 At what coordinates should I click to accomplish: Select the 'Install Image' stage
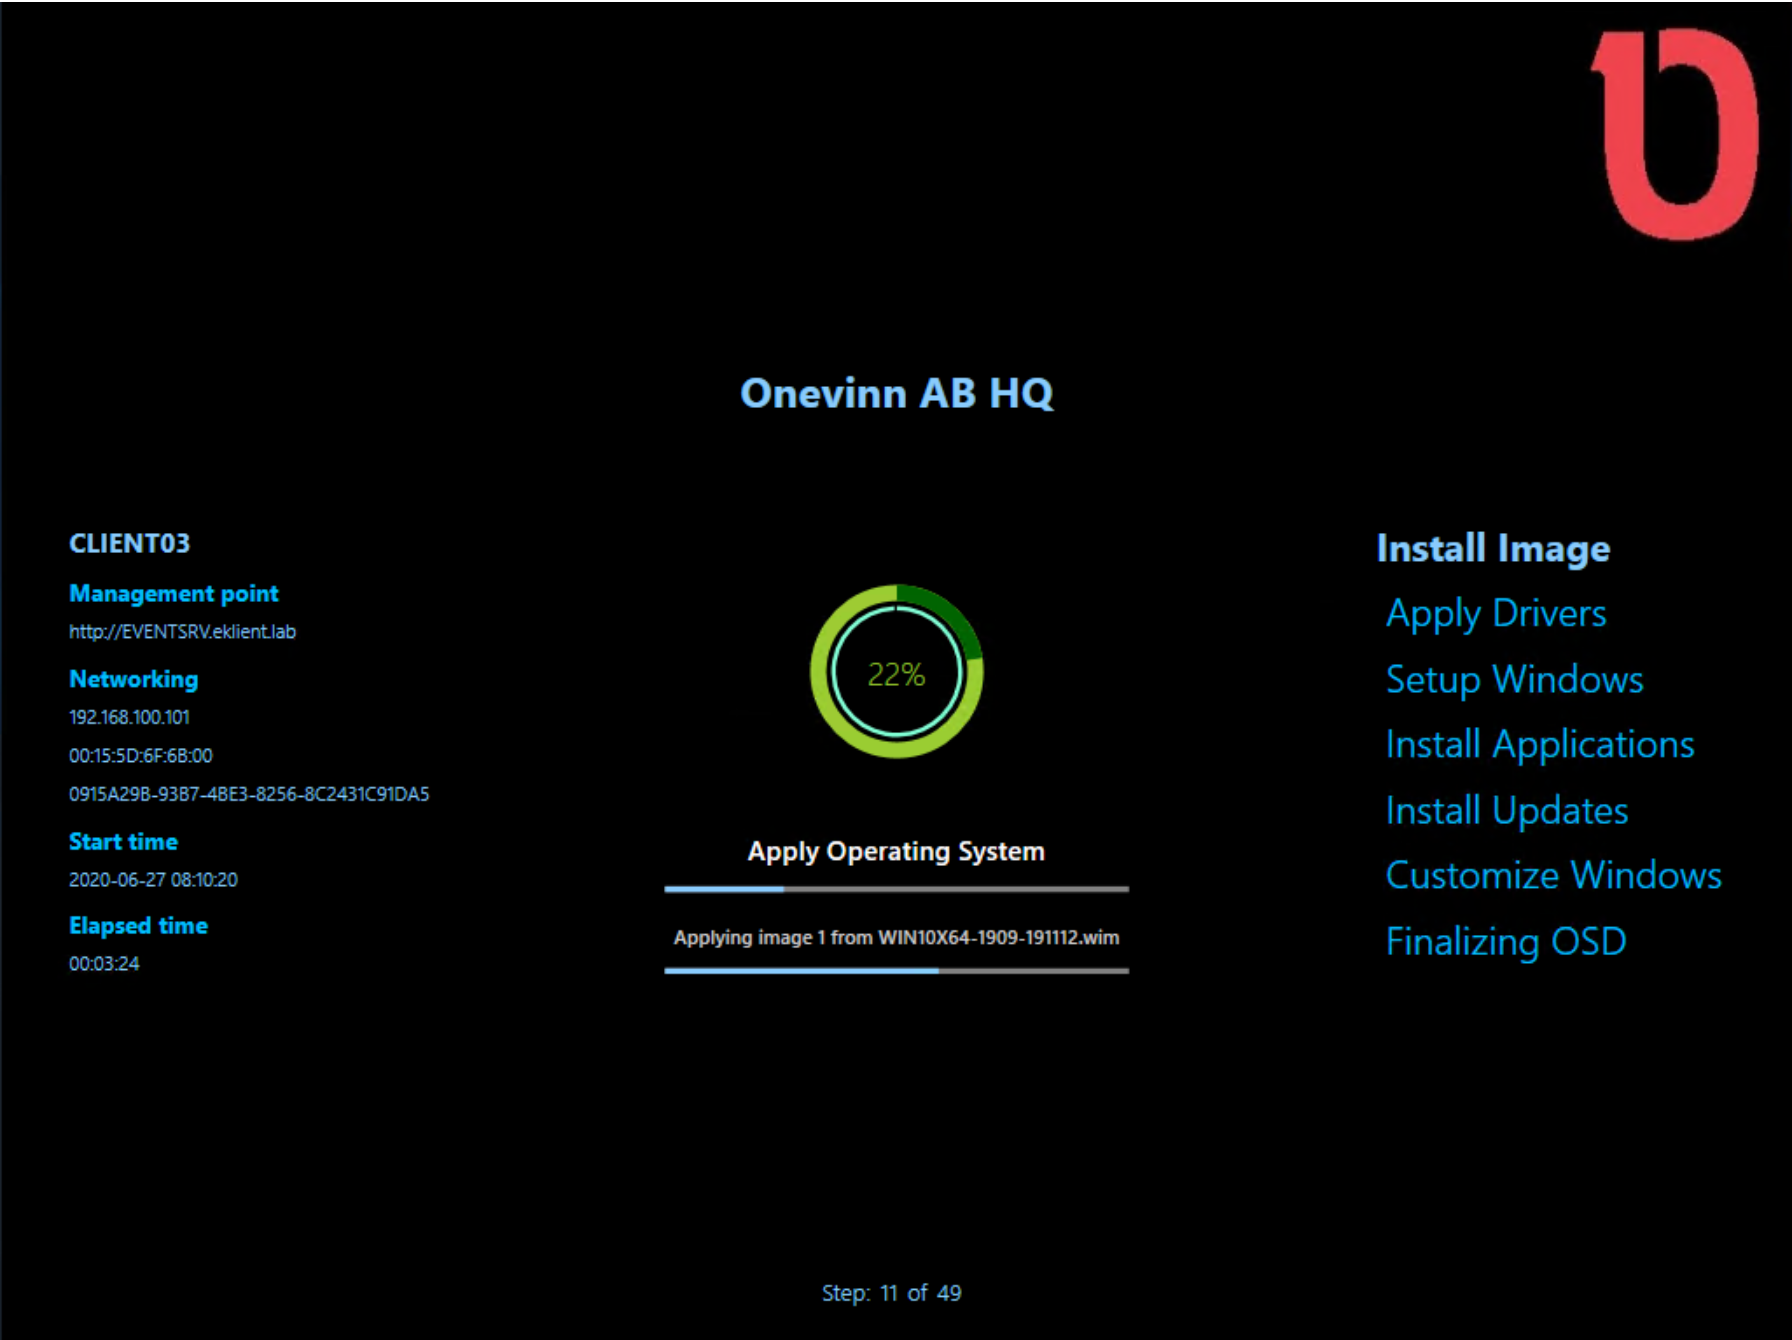1493,548
